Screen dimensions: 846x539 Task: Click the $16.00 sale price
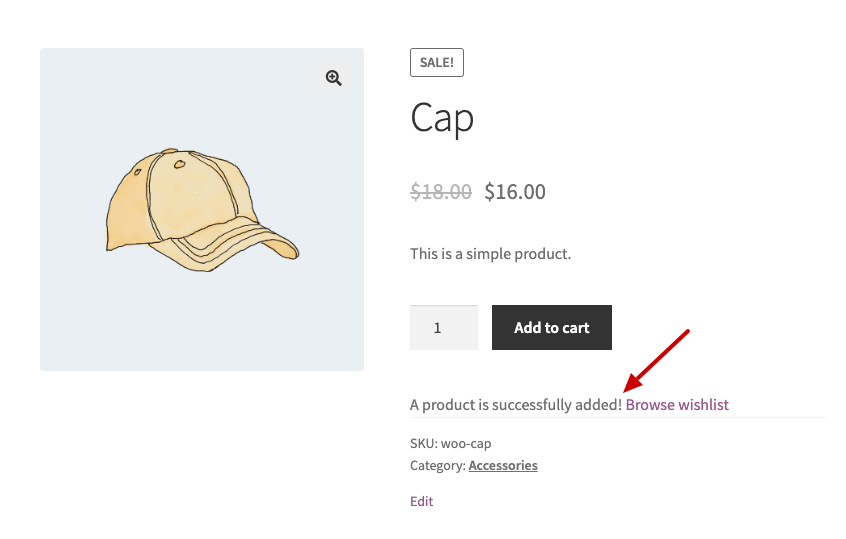[x=515, y=192]
